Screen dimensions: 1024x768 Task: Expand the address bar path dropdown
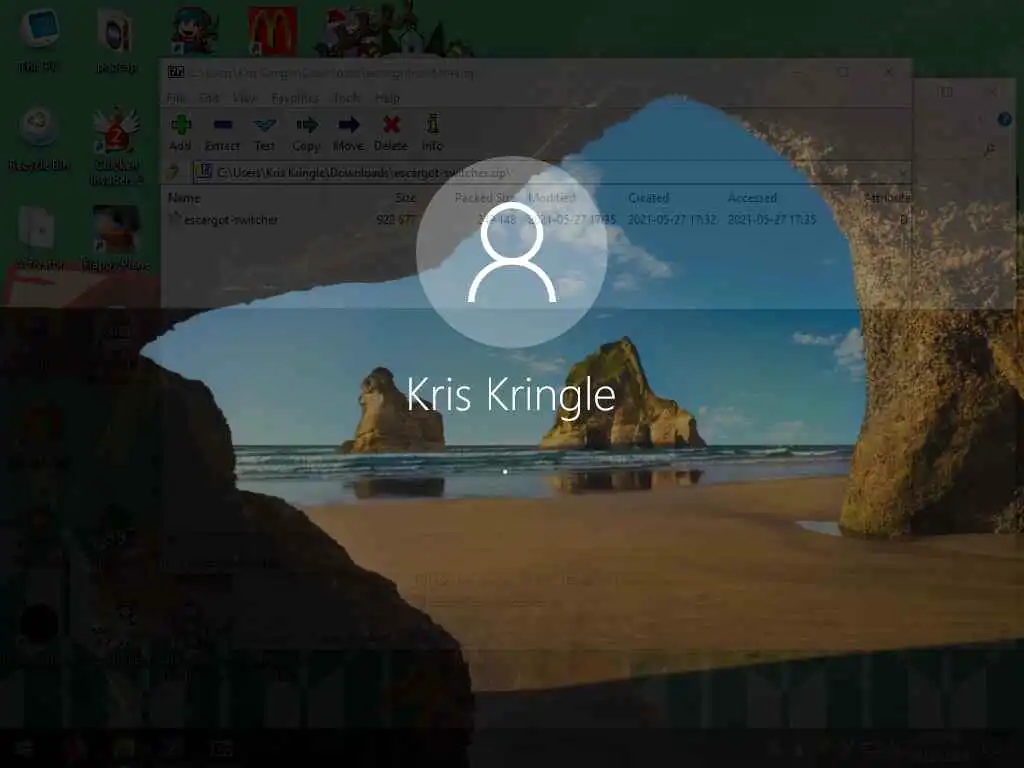[903, 173]
